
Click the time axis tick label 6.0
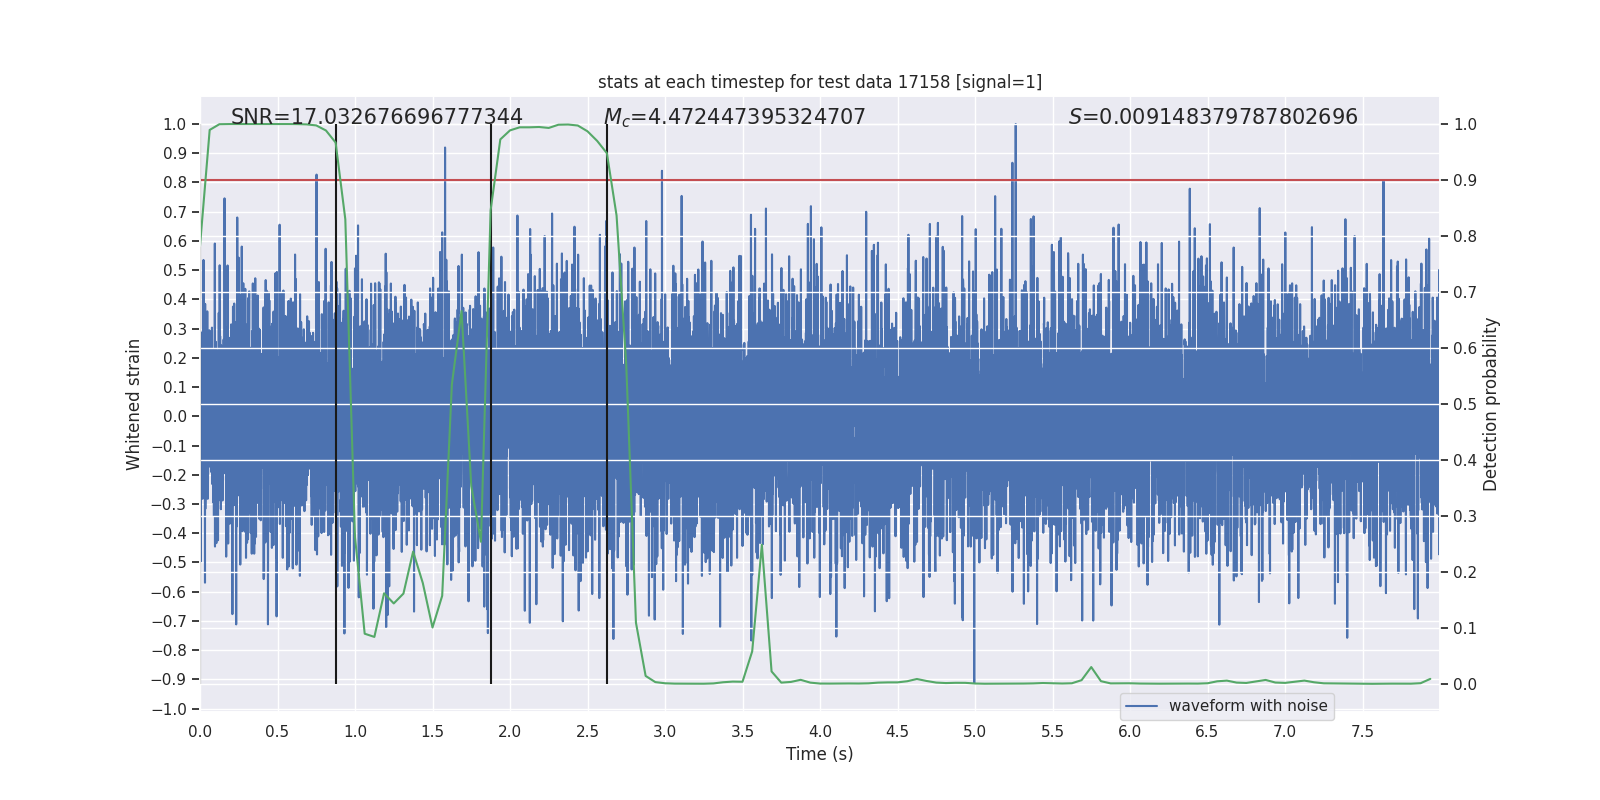pyautogui.click(x=1130, y=731)
